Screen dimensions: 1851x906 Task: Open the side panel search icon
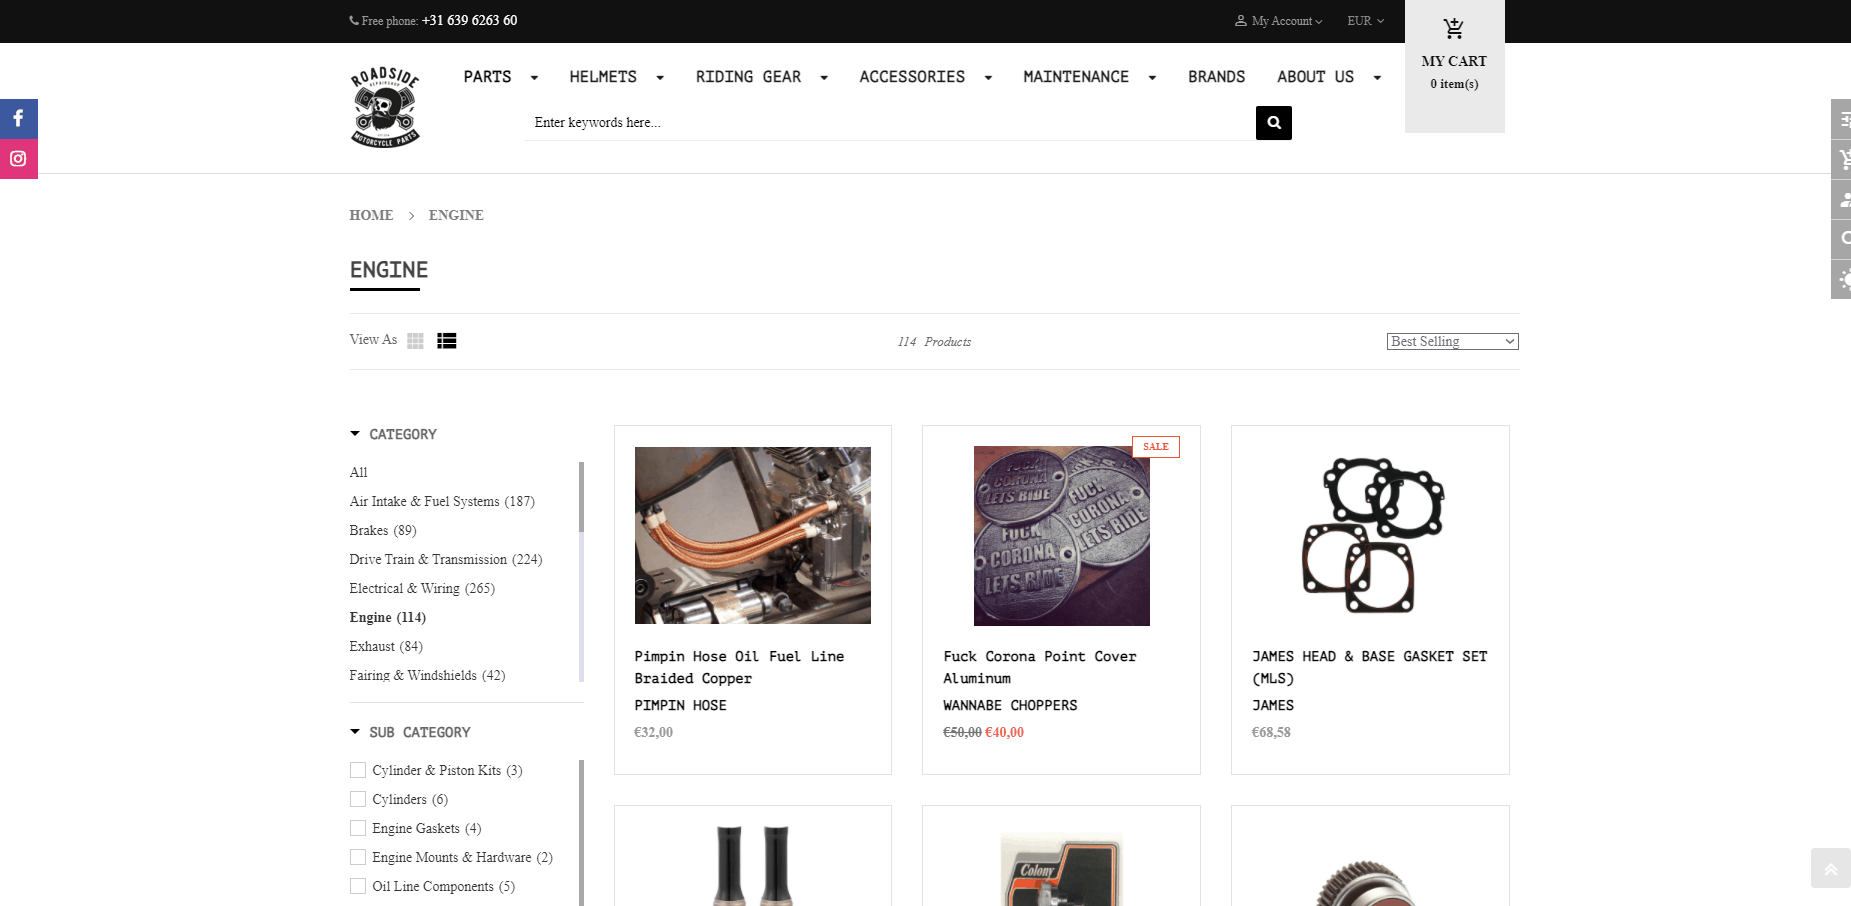pyautogui.click(x=1841, y=239)
